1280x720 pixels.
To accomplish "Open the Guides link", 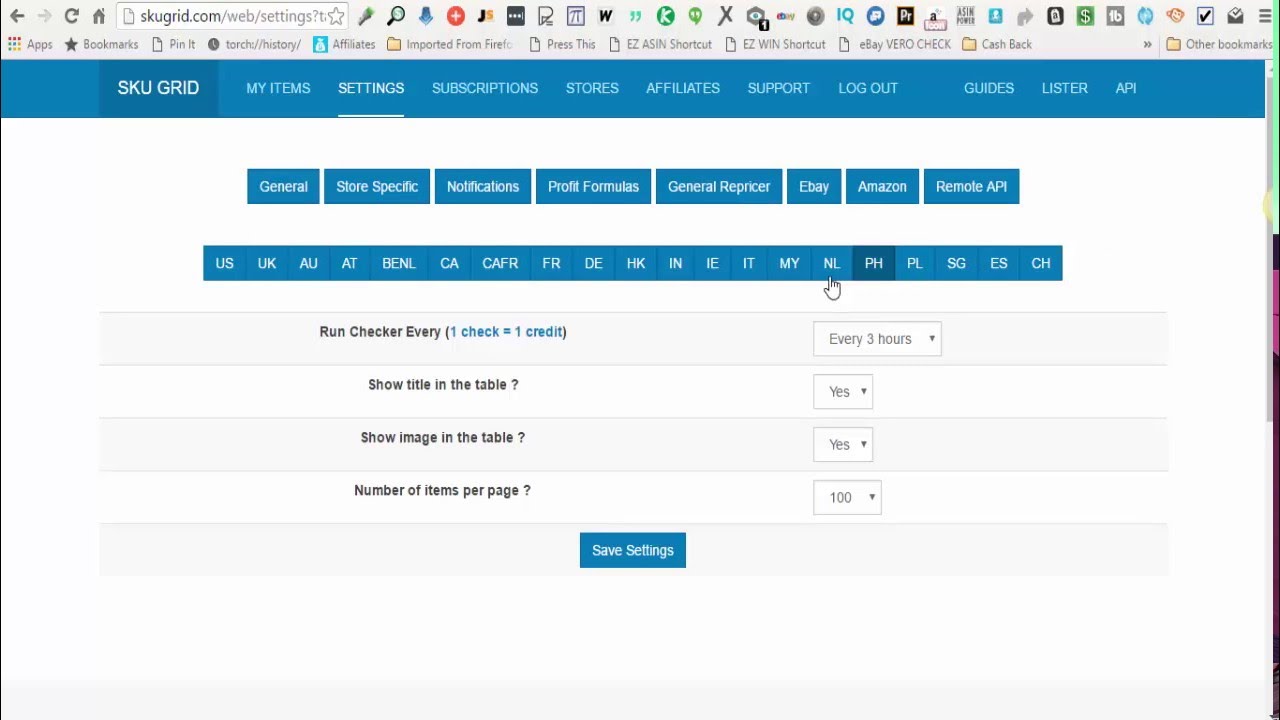I will point(989,88).
